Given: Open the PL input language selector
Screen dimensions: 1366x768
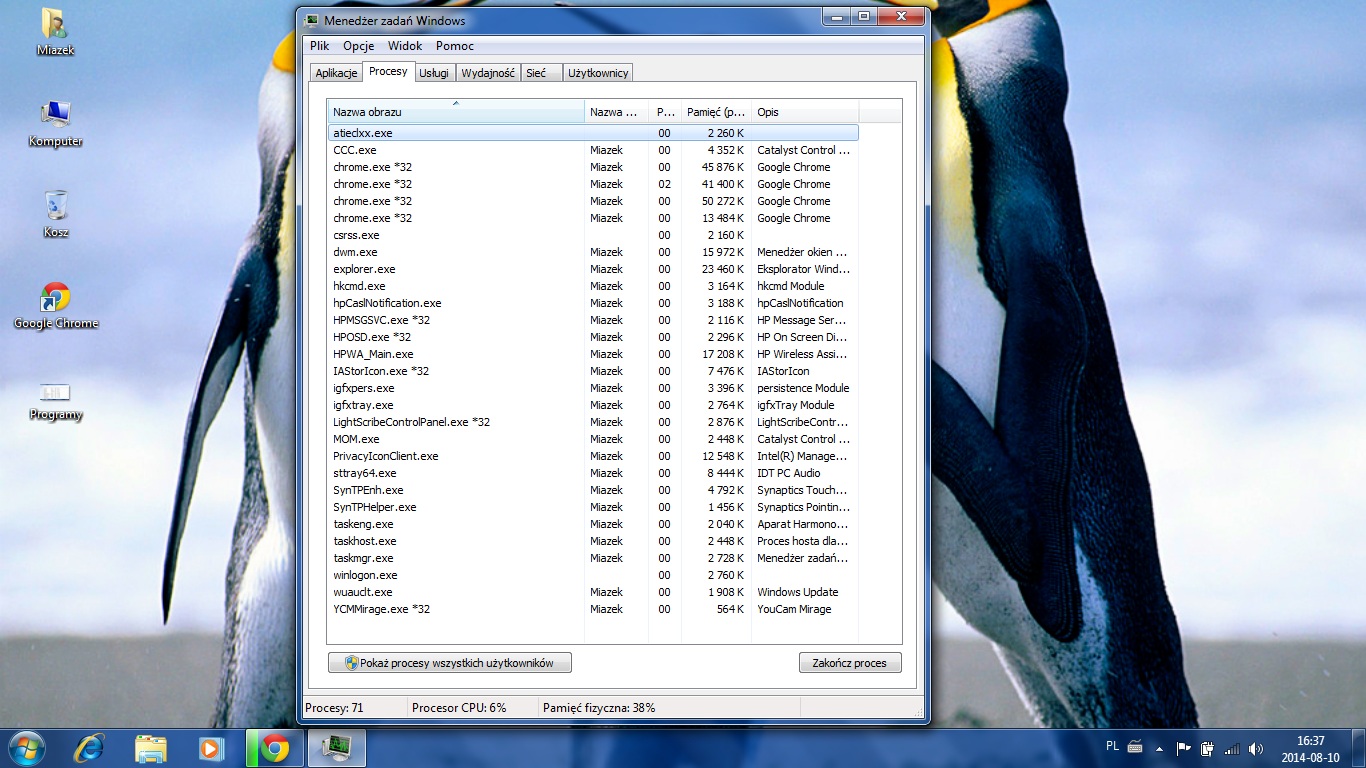Looking at the screenshot, I should point(1113,747).
